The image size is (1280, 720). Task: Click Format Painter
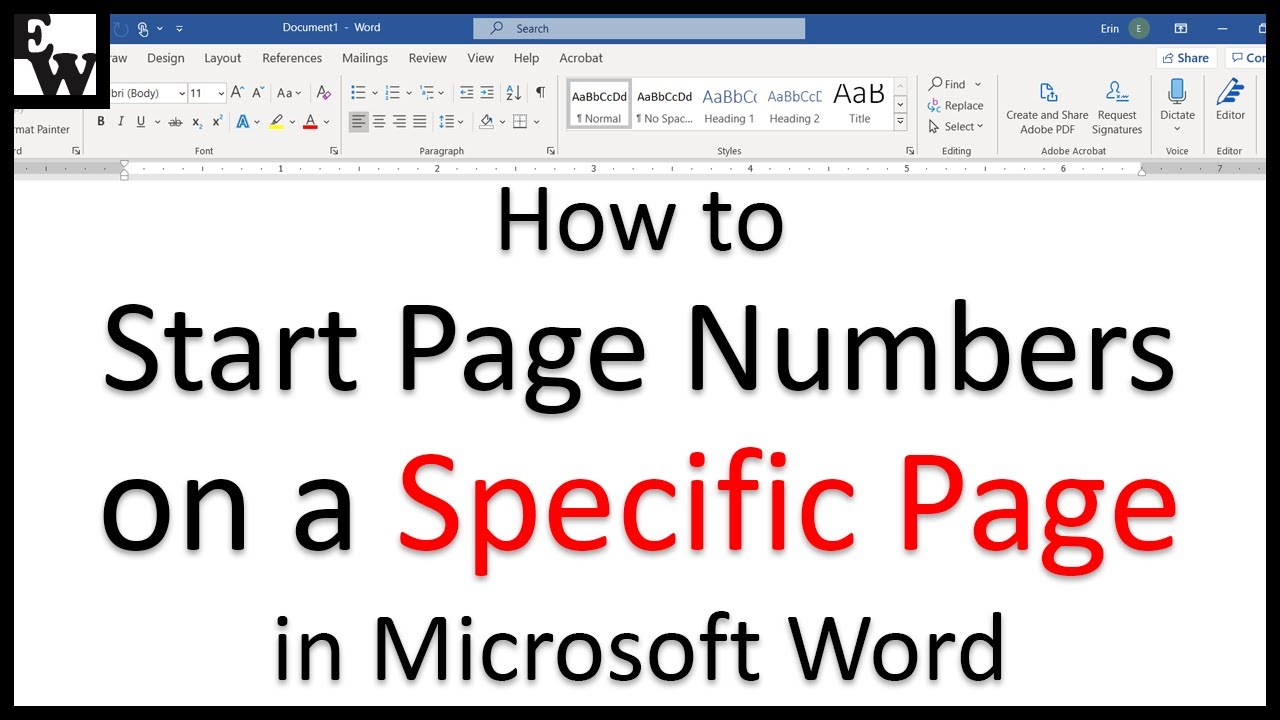tap(42, 129)
